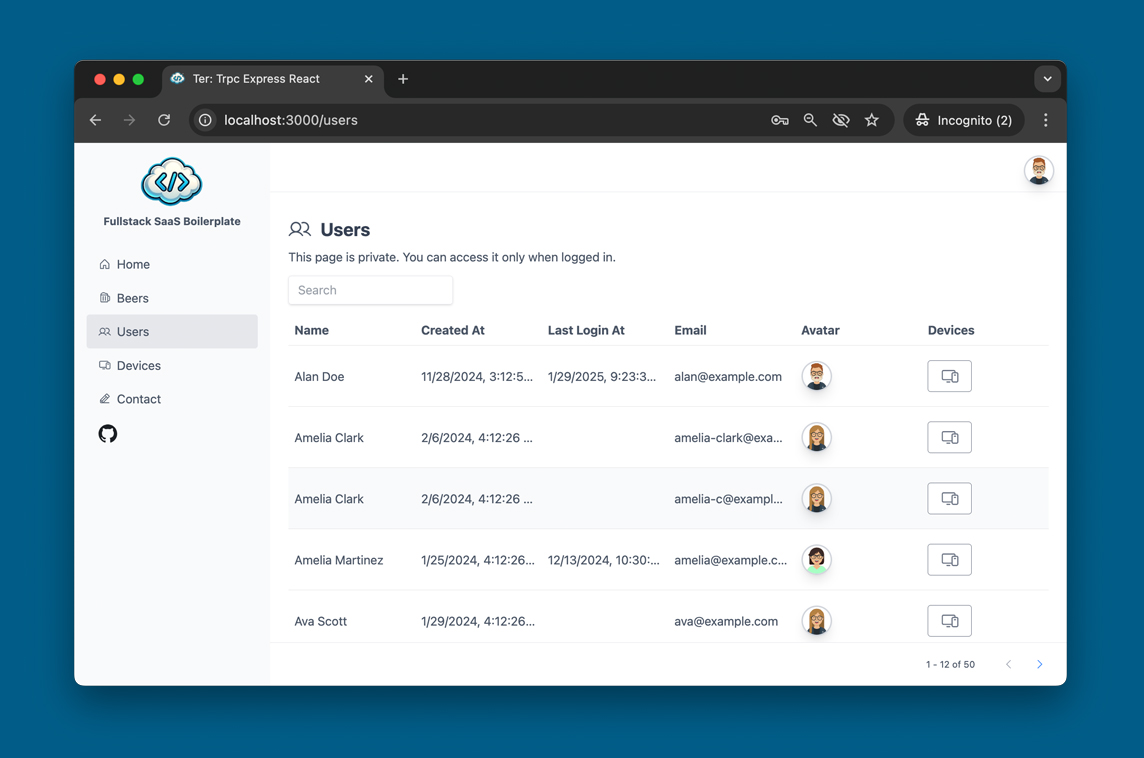Click the Ava Scott name cell
The width and height of the screenshot is (1144, 758).
[x=320, y=622]
